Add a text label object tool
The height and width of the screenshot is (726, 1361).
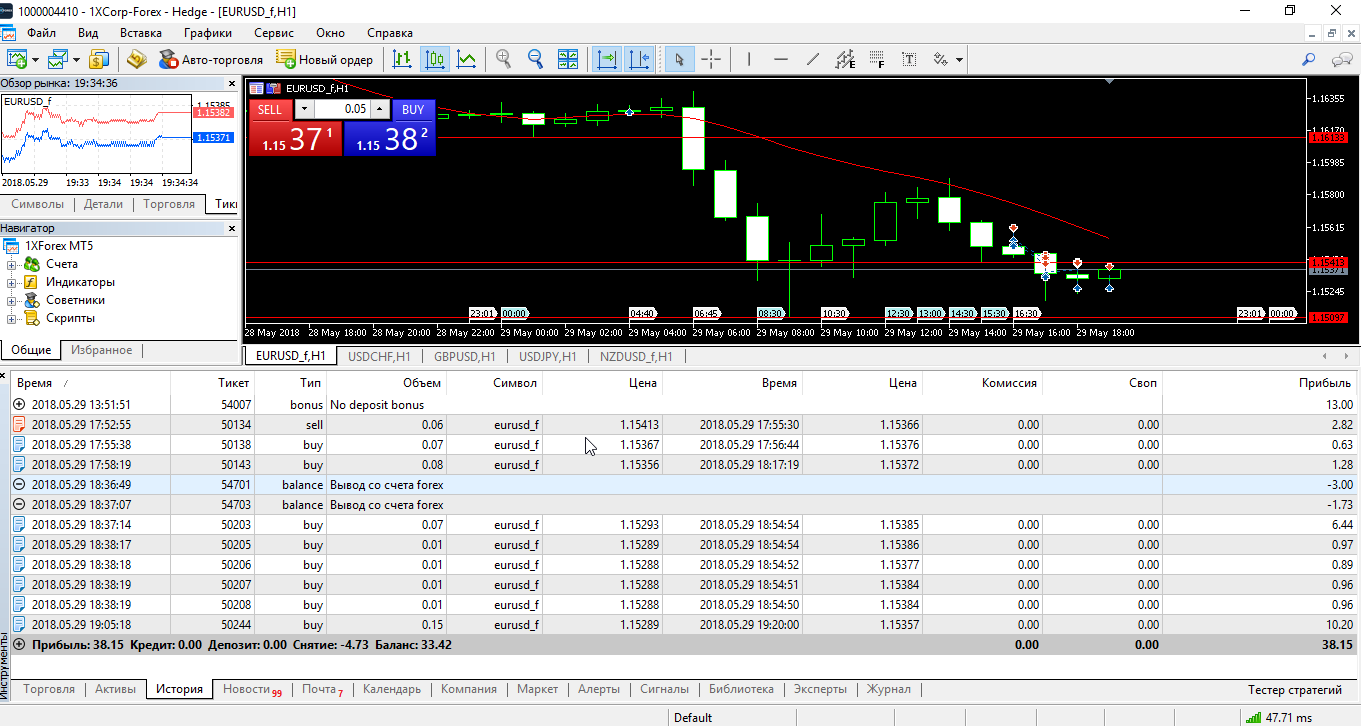click(x=908, y=60)
